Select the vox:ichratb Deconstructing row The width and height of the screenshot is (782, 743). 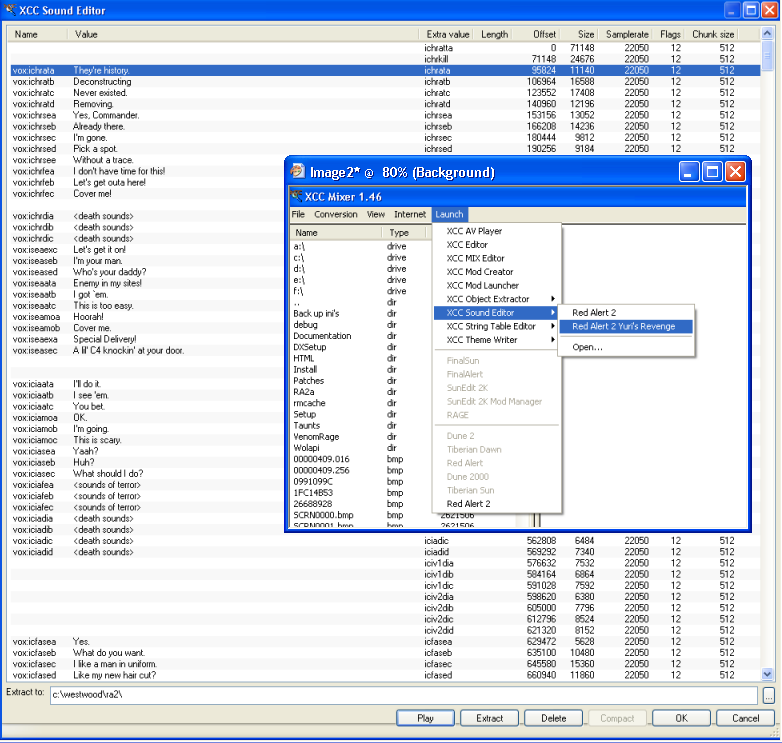pos(385,81)
